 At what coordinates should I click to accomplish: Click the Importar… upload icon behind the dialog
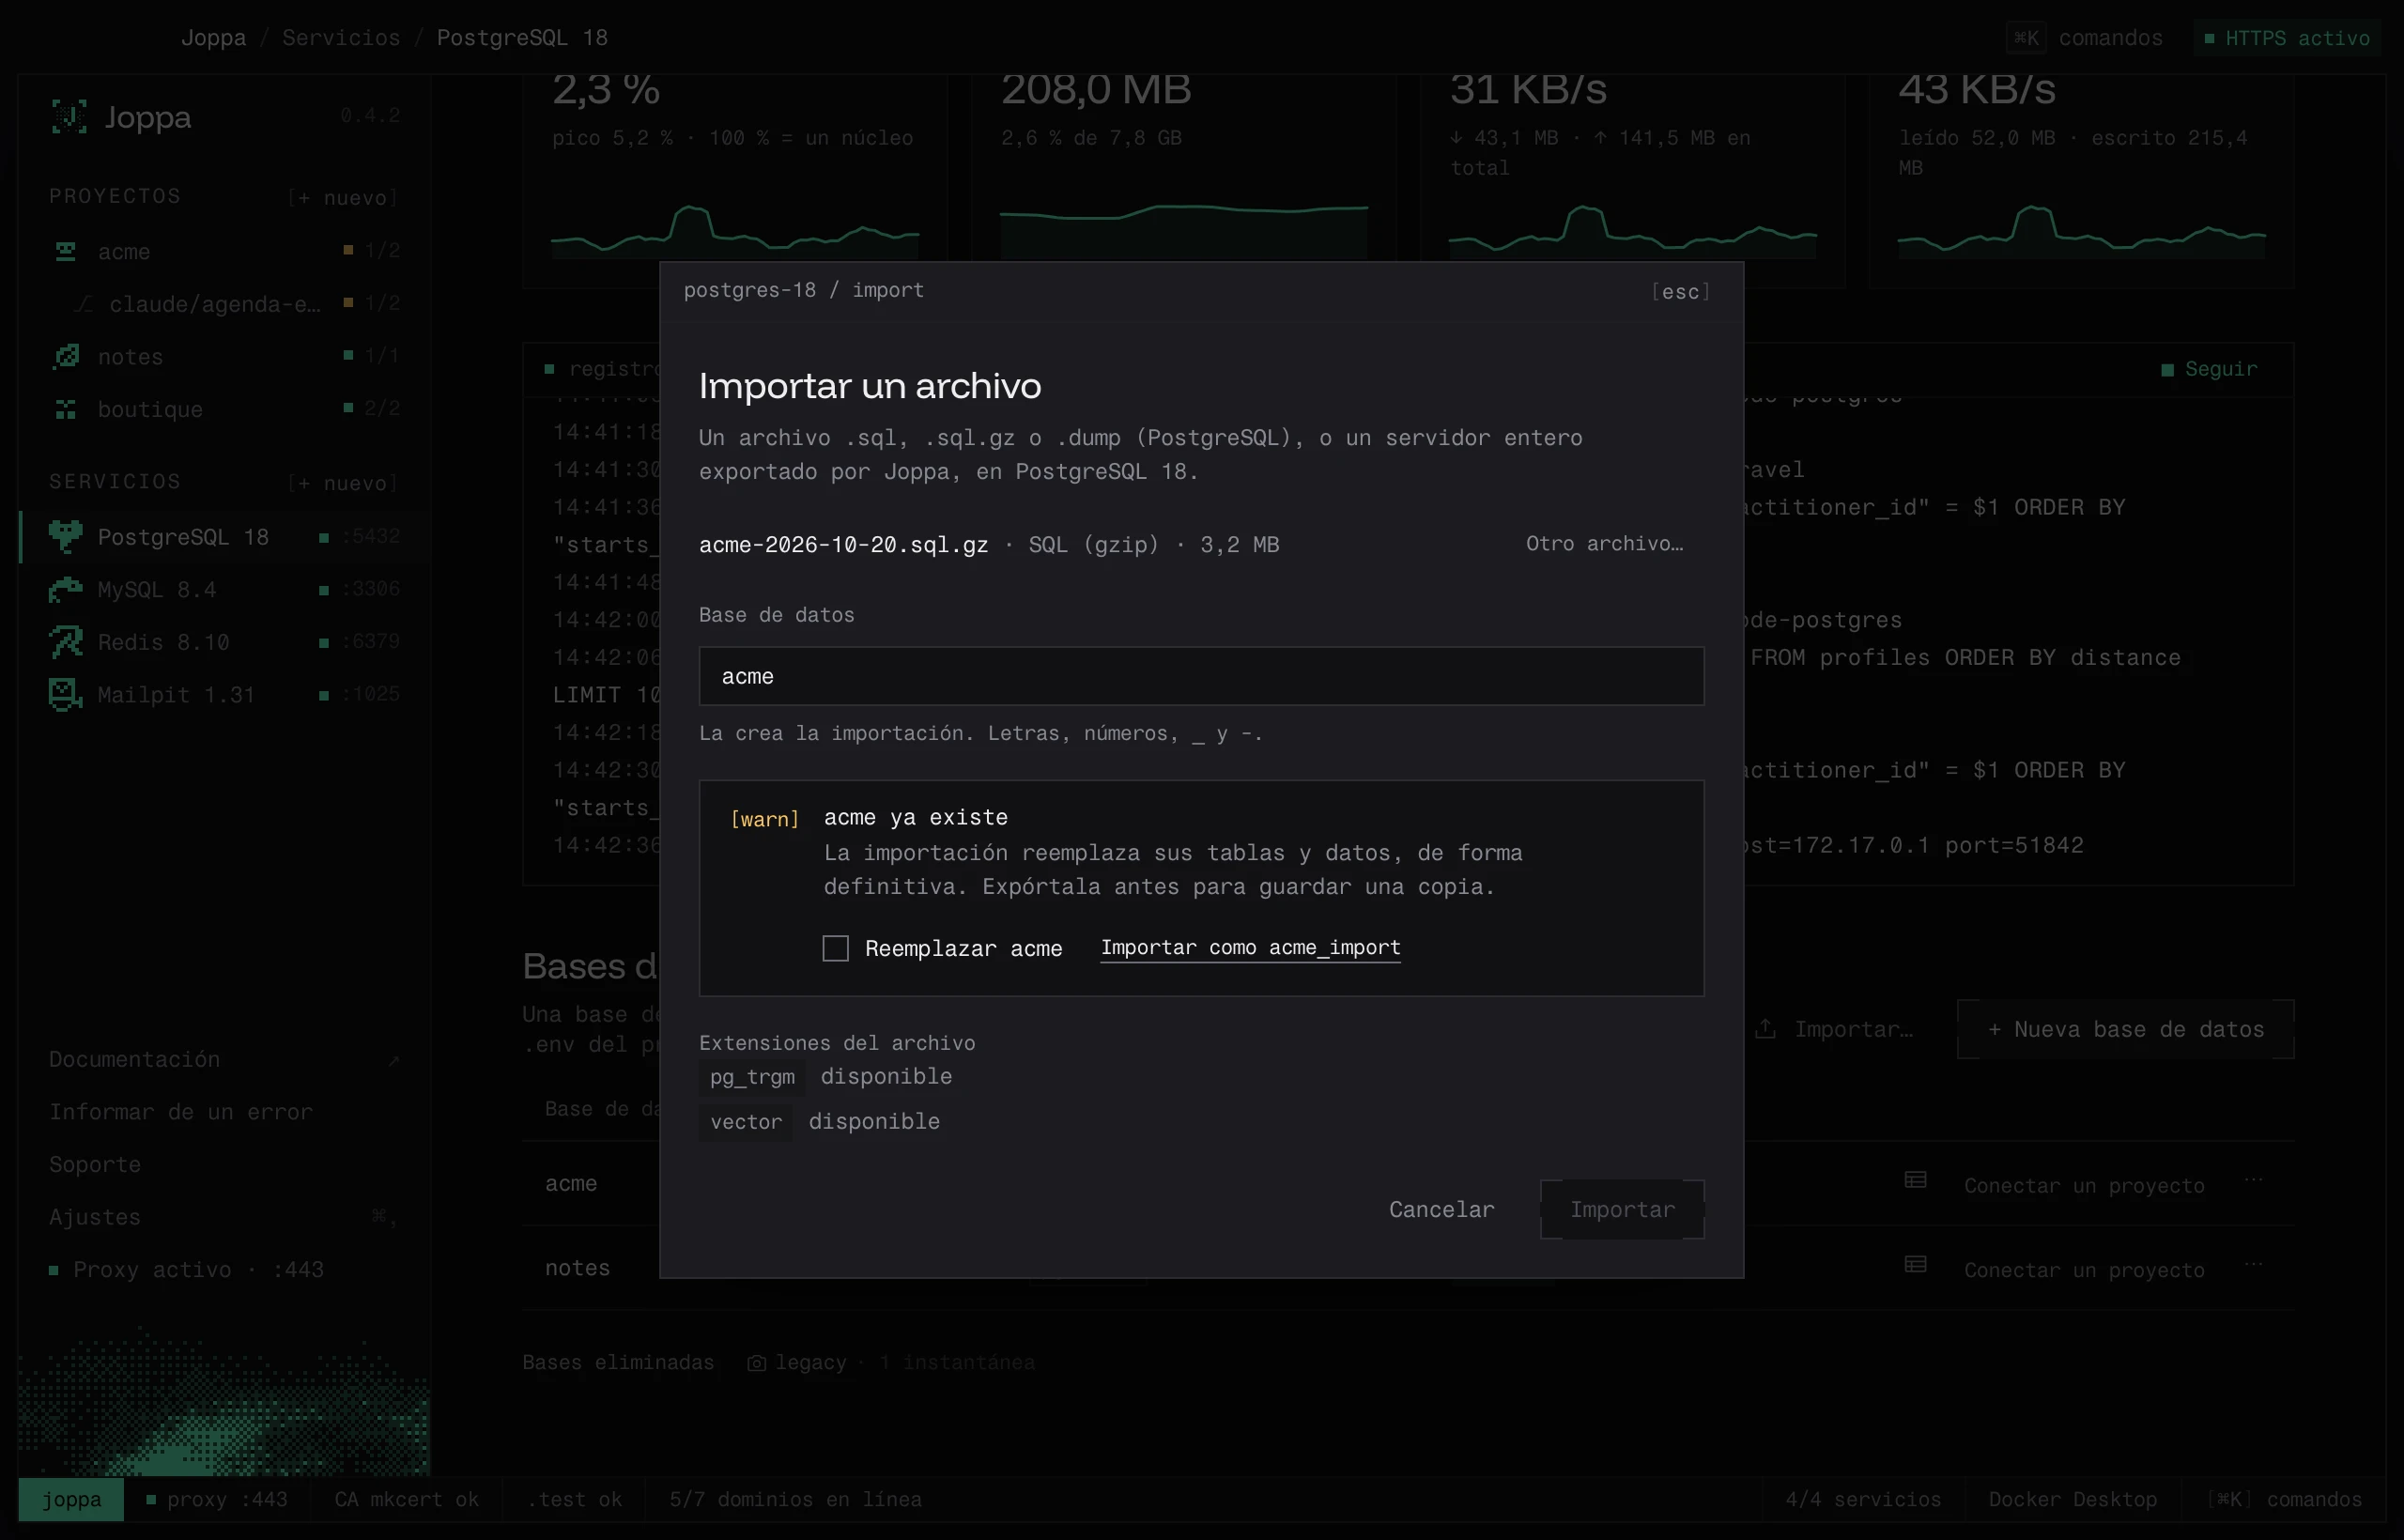[x=1765, y=1029]
